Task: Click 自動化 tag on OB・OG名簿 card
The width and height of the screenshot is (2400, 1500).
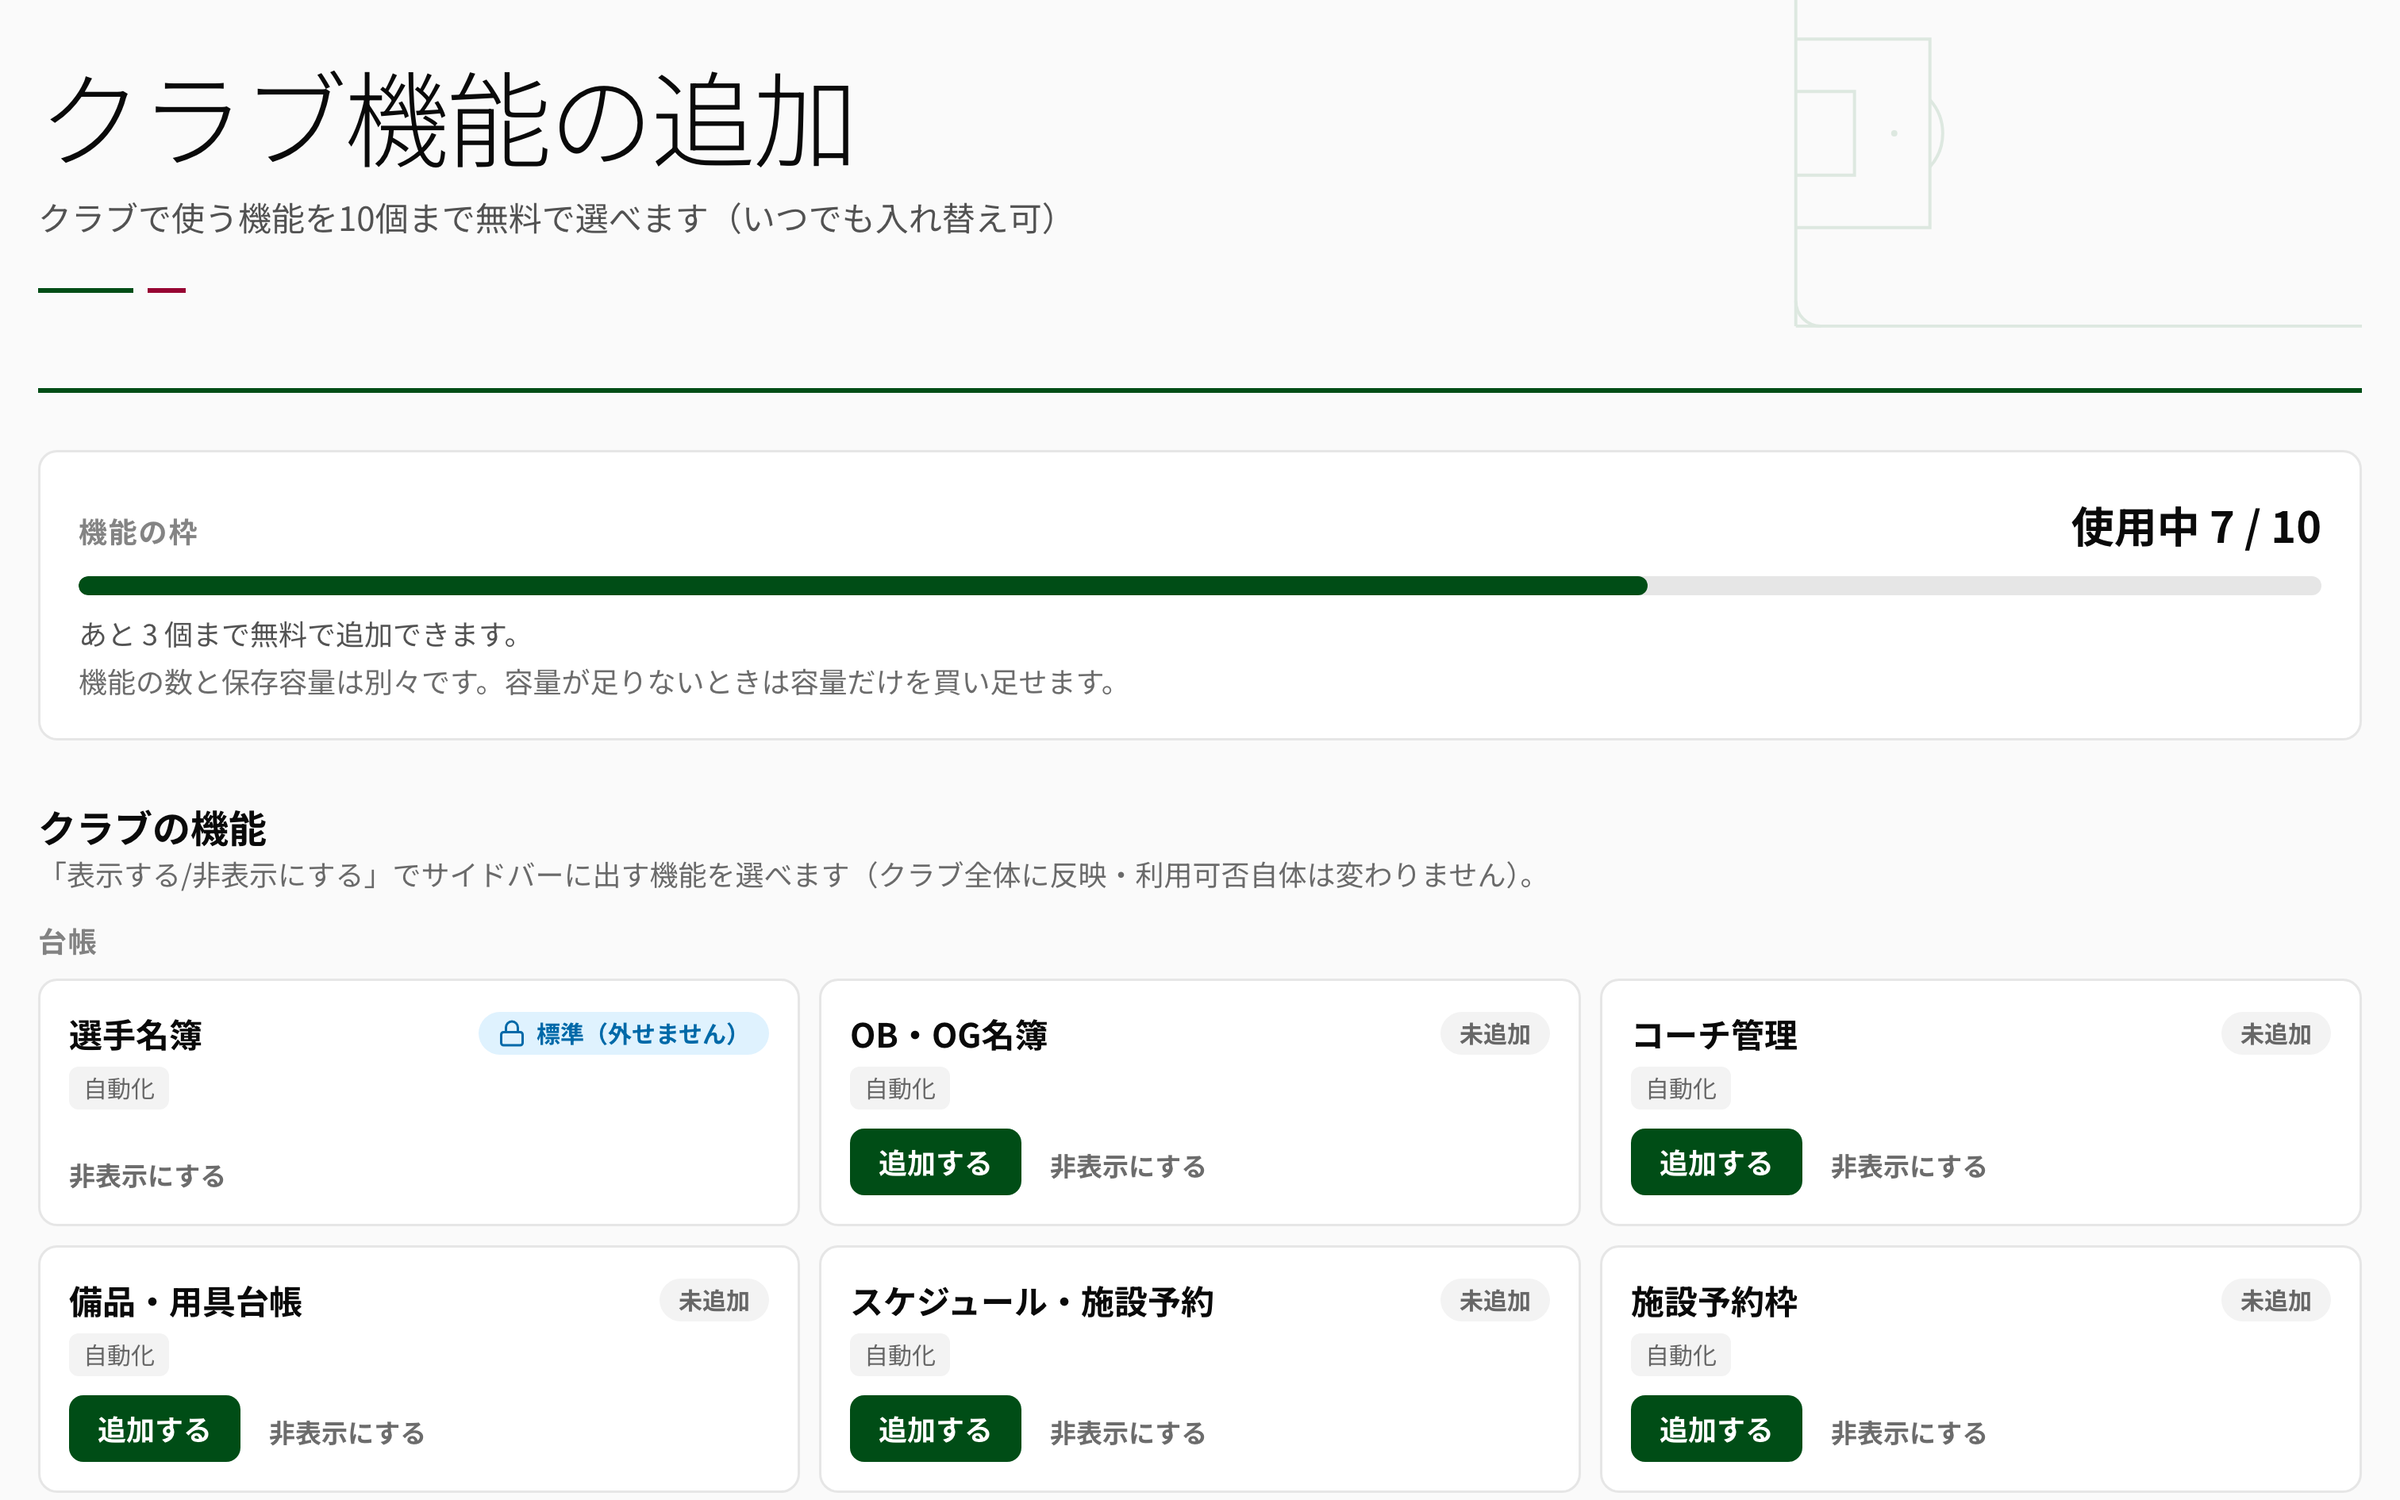Action: pos(900,1088)
